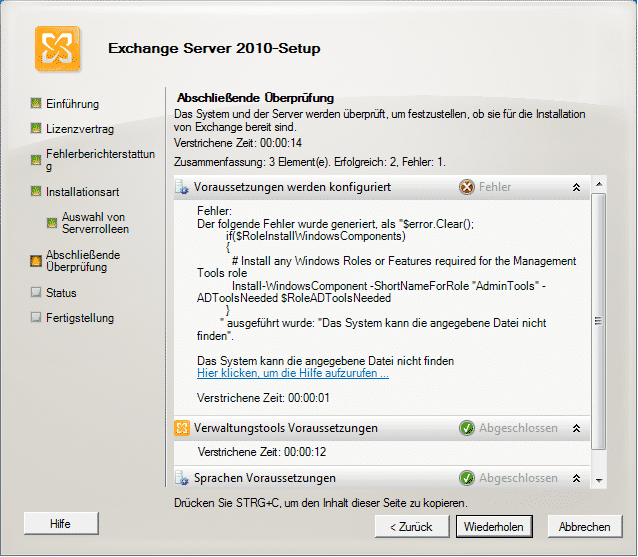Click the empty Status step icon

coord(36,292)
